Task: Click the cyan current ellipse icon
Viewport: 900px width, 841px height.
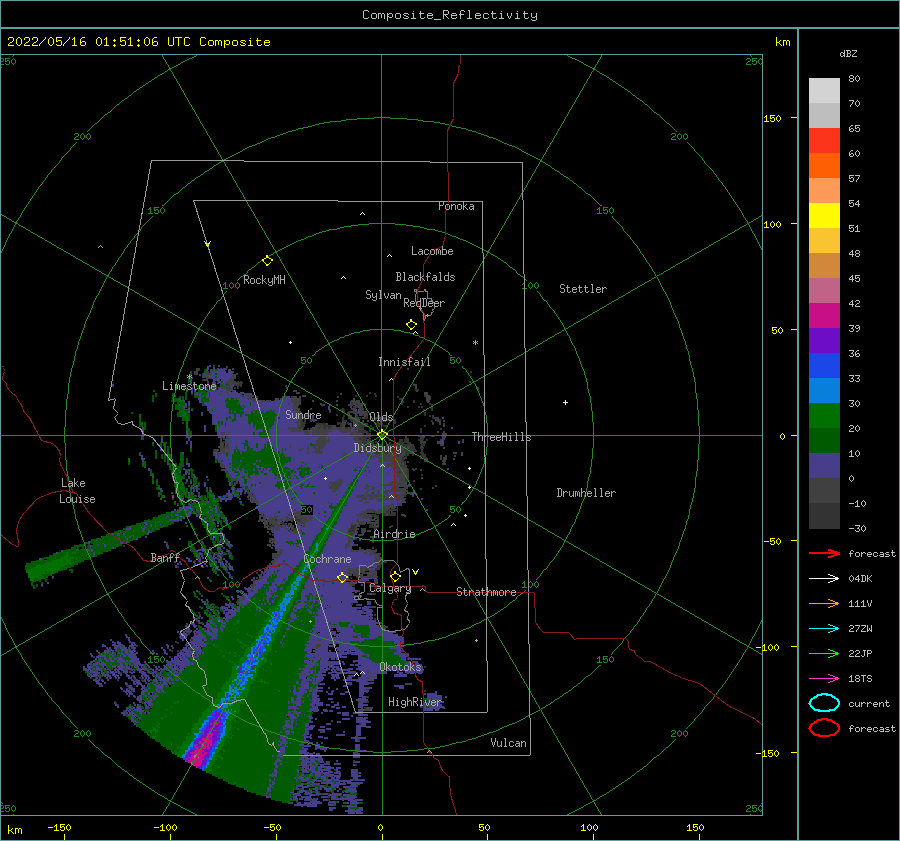Action: point(824,703)
